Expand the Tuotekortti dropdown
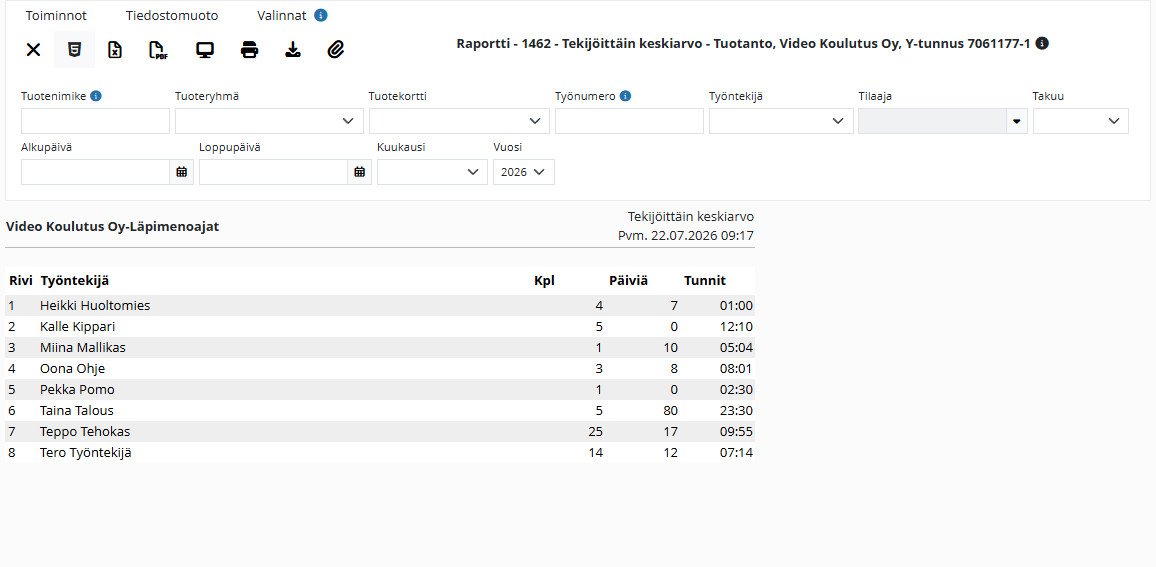This screenshot has width=1156, height=567. tap(459, 121)
